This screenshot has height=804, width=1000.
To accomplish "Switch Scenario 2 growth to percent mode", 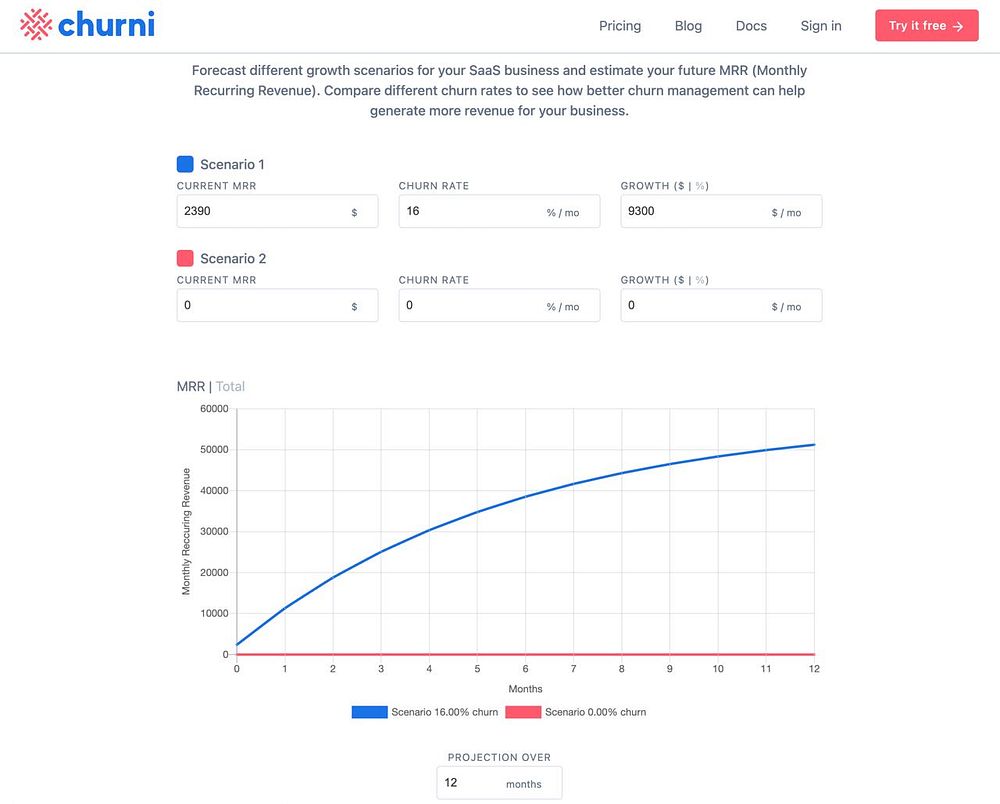I will coord(700,281).
